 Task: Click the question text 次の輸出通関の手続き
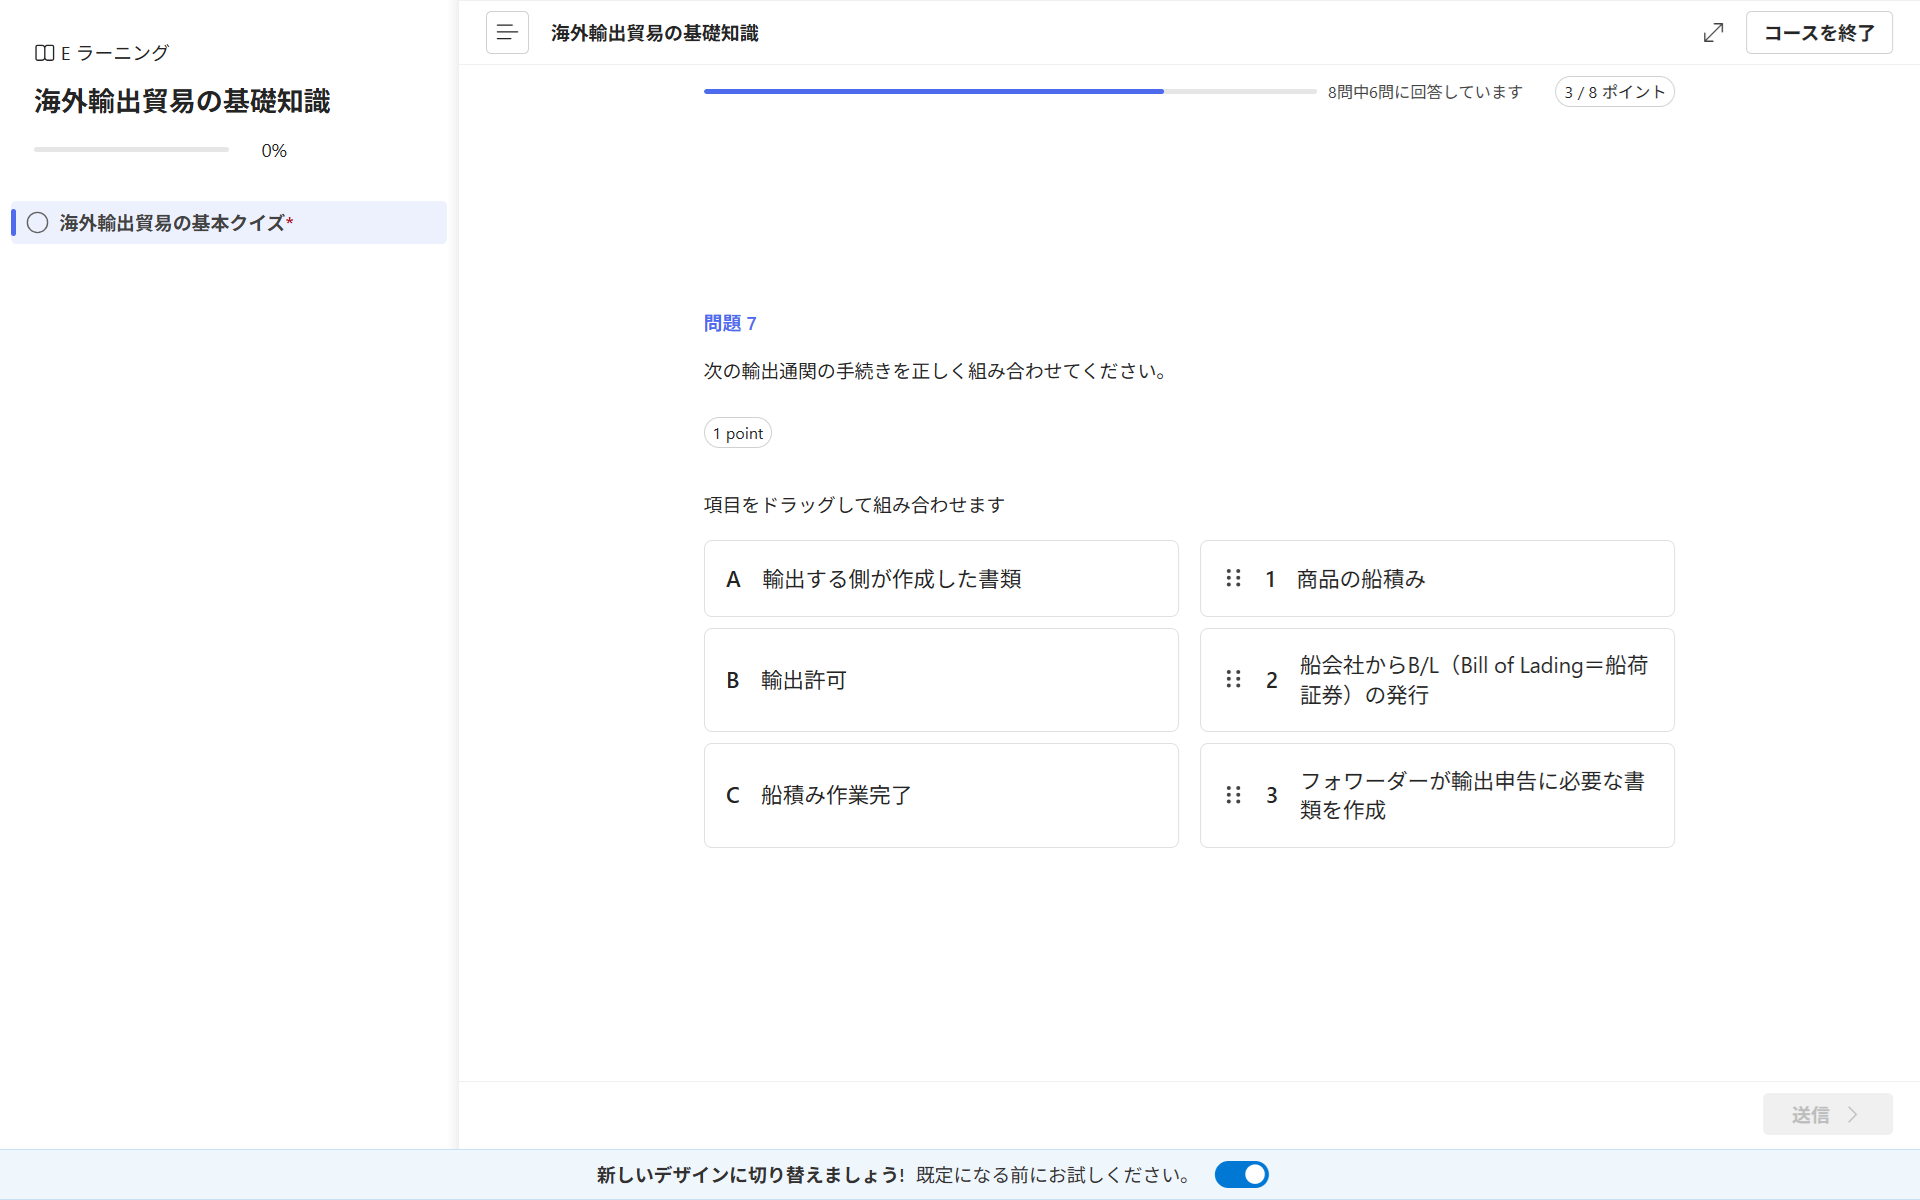pyautogui.click(x=936, y=371)
